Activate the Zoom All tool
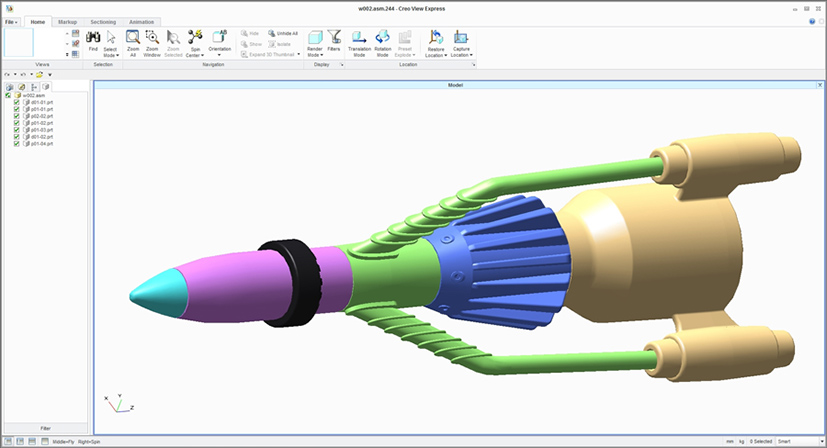This screenshot has width=827, height=448. tap(132, 38)
